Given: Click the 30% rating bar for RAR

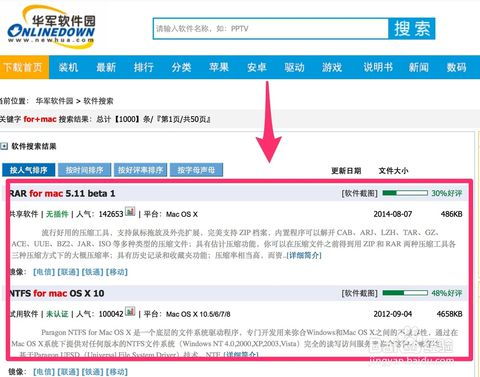Looking at the screenshot, I should [x=405, y=193].
